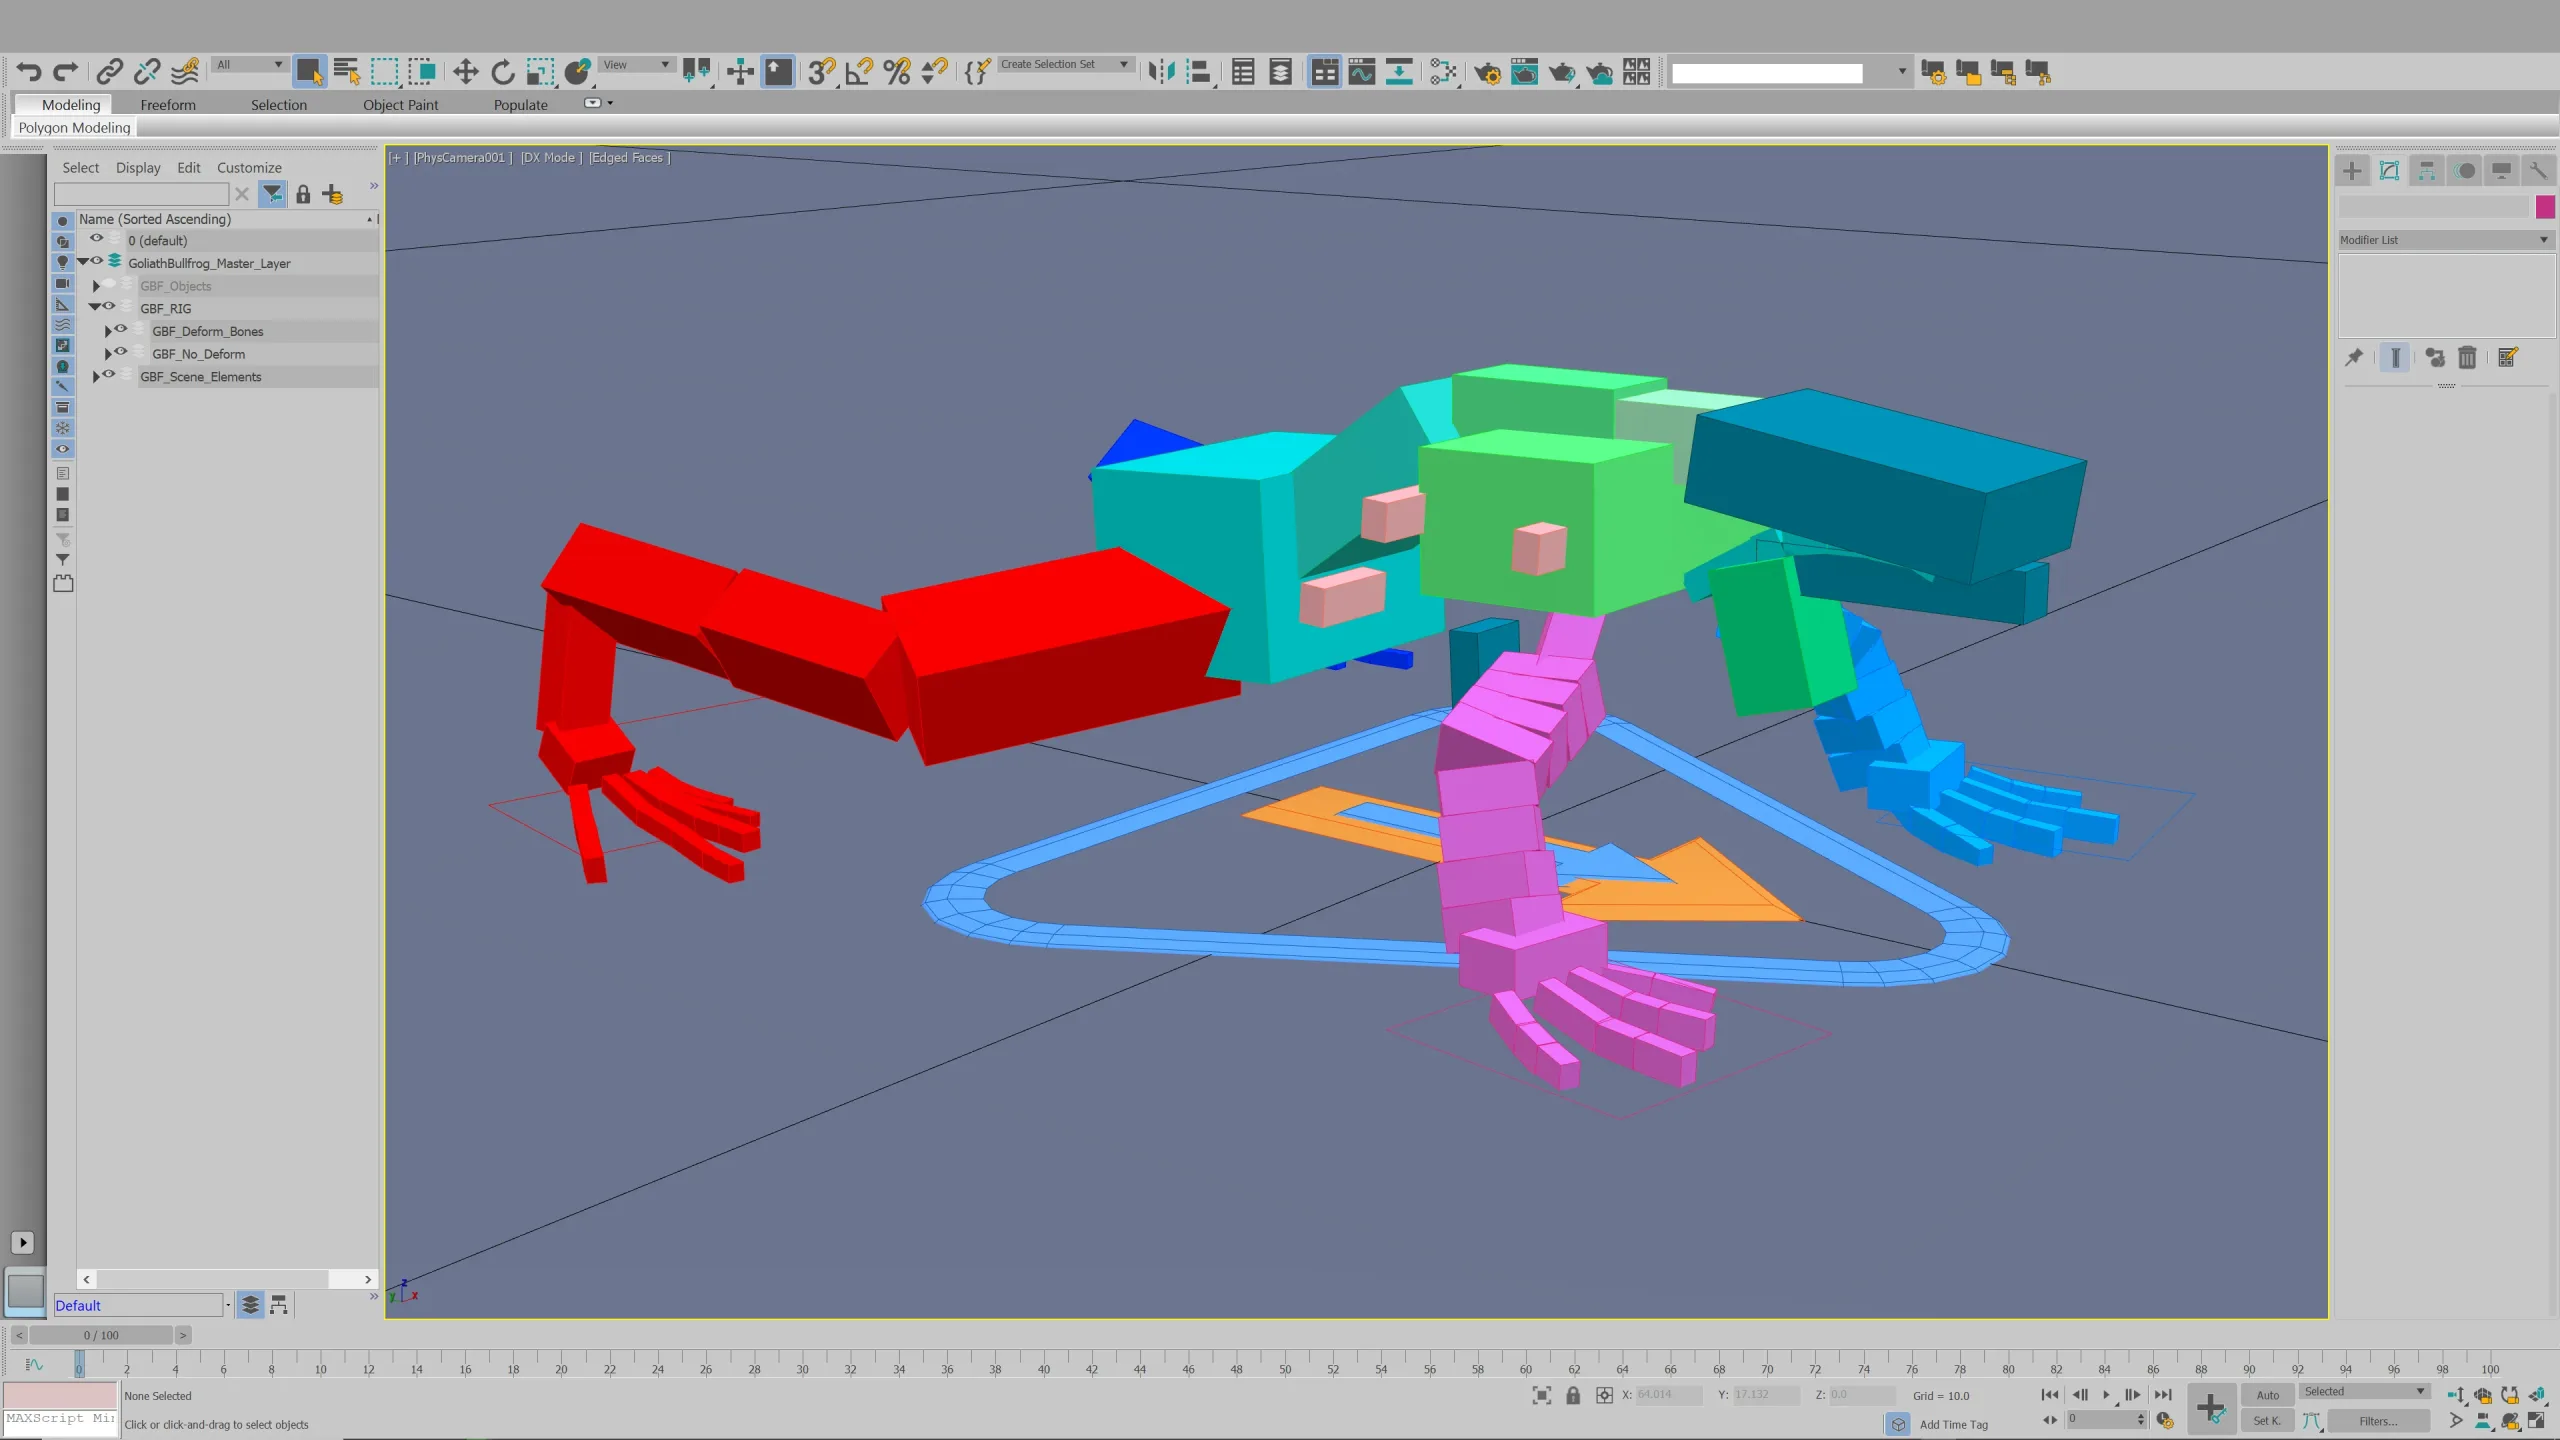This screenshot has height=1440, width=2560.
Task: Click the Mirror tool icon
Action: click(x=1161, y=72)
